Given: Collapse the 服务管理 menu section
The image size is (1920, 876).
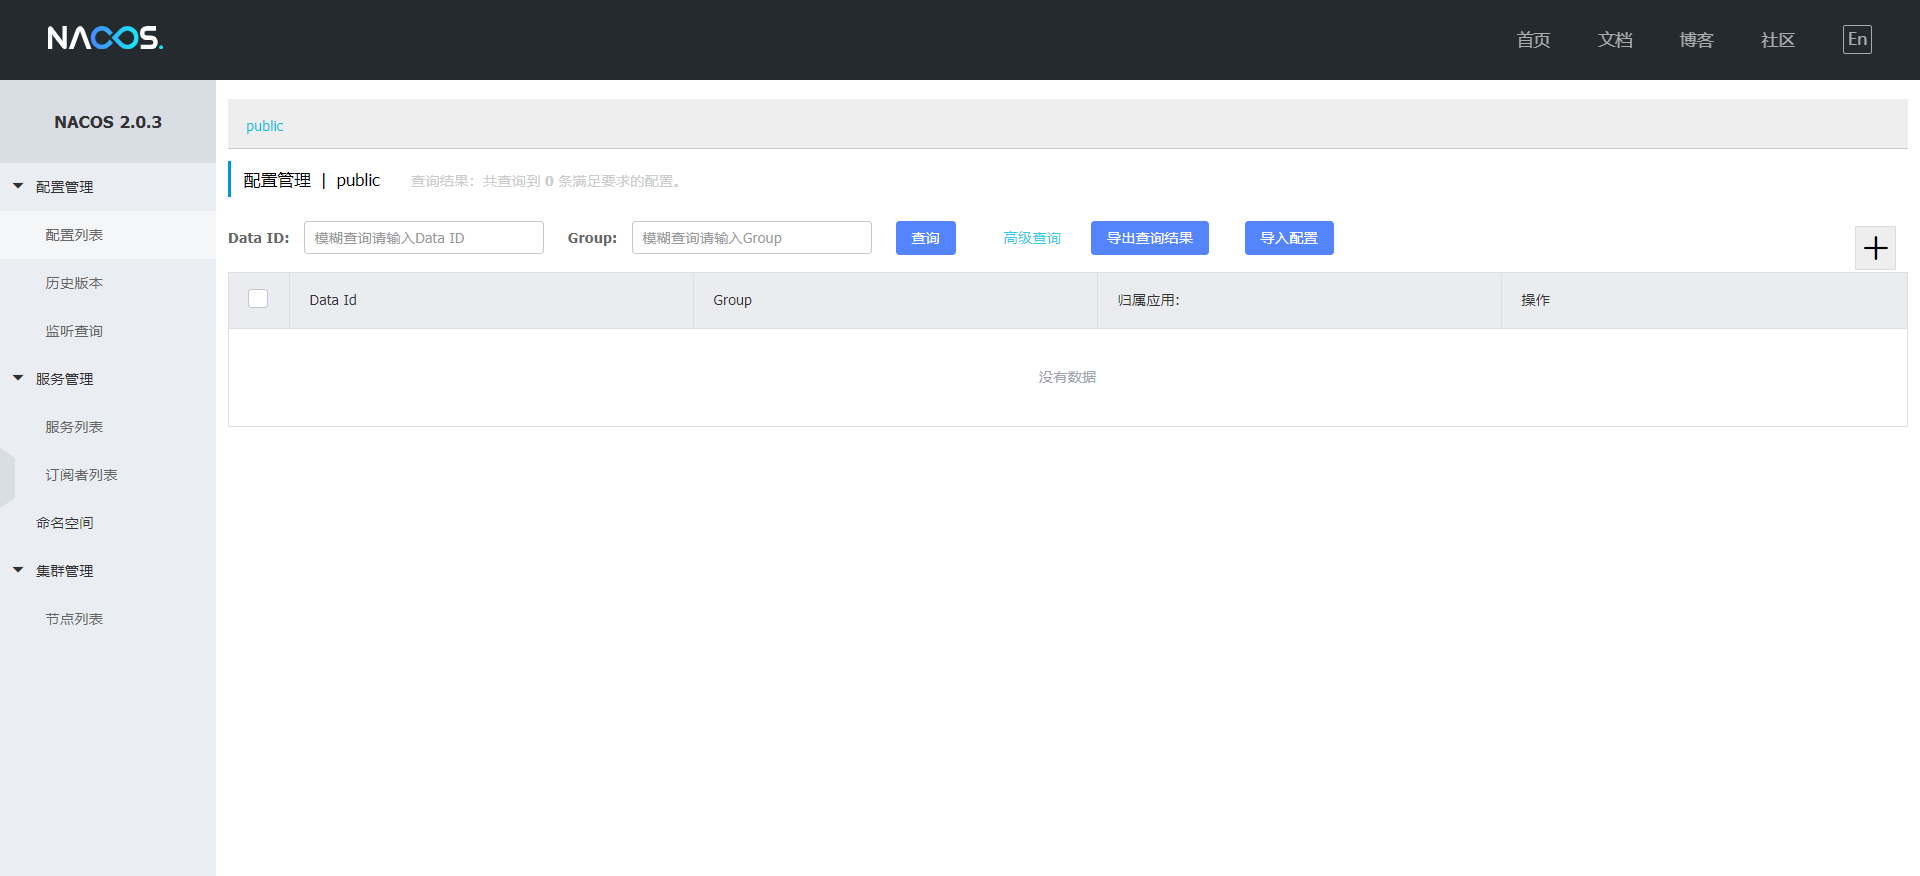Looking at the screenshot, I should click(108, 379).
